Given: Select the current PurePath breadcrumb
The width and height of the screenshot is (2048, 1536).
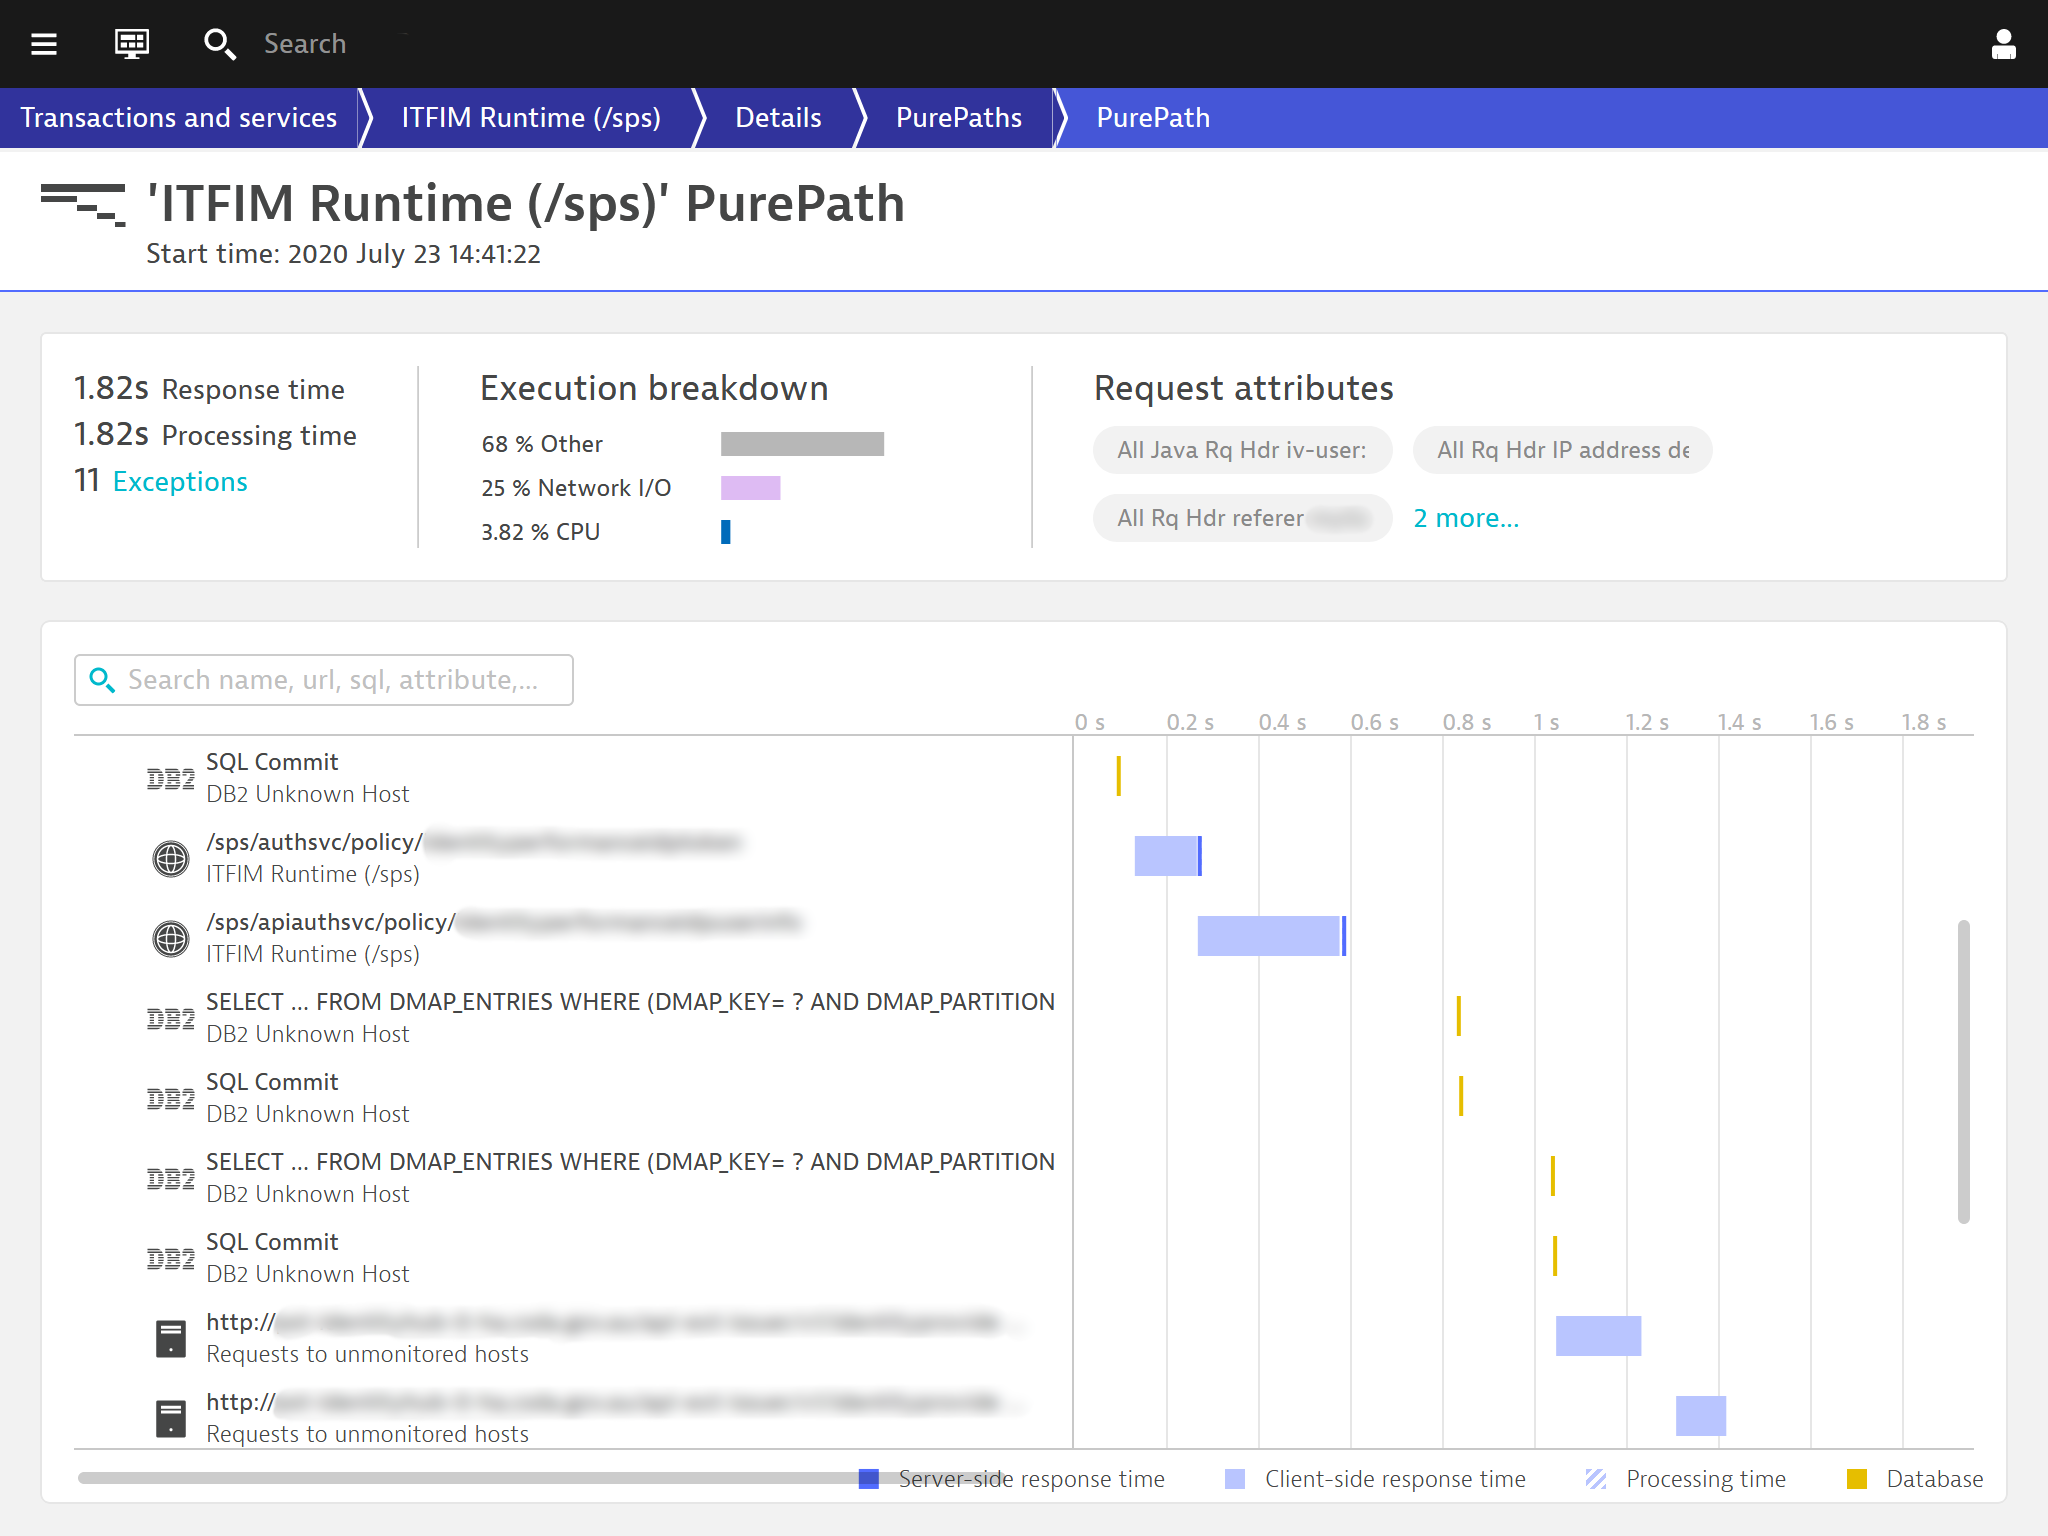Looking at the screenshot, I should click(1153, 118).
